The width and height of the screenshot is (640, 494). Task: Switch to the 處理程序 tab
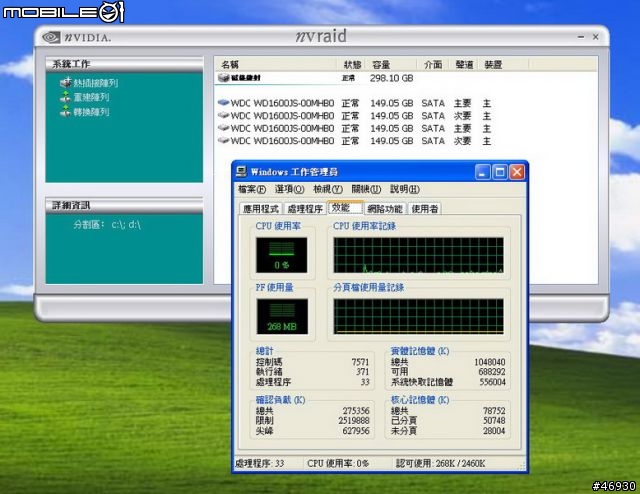pos(305,209)
